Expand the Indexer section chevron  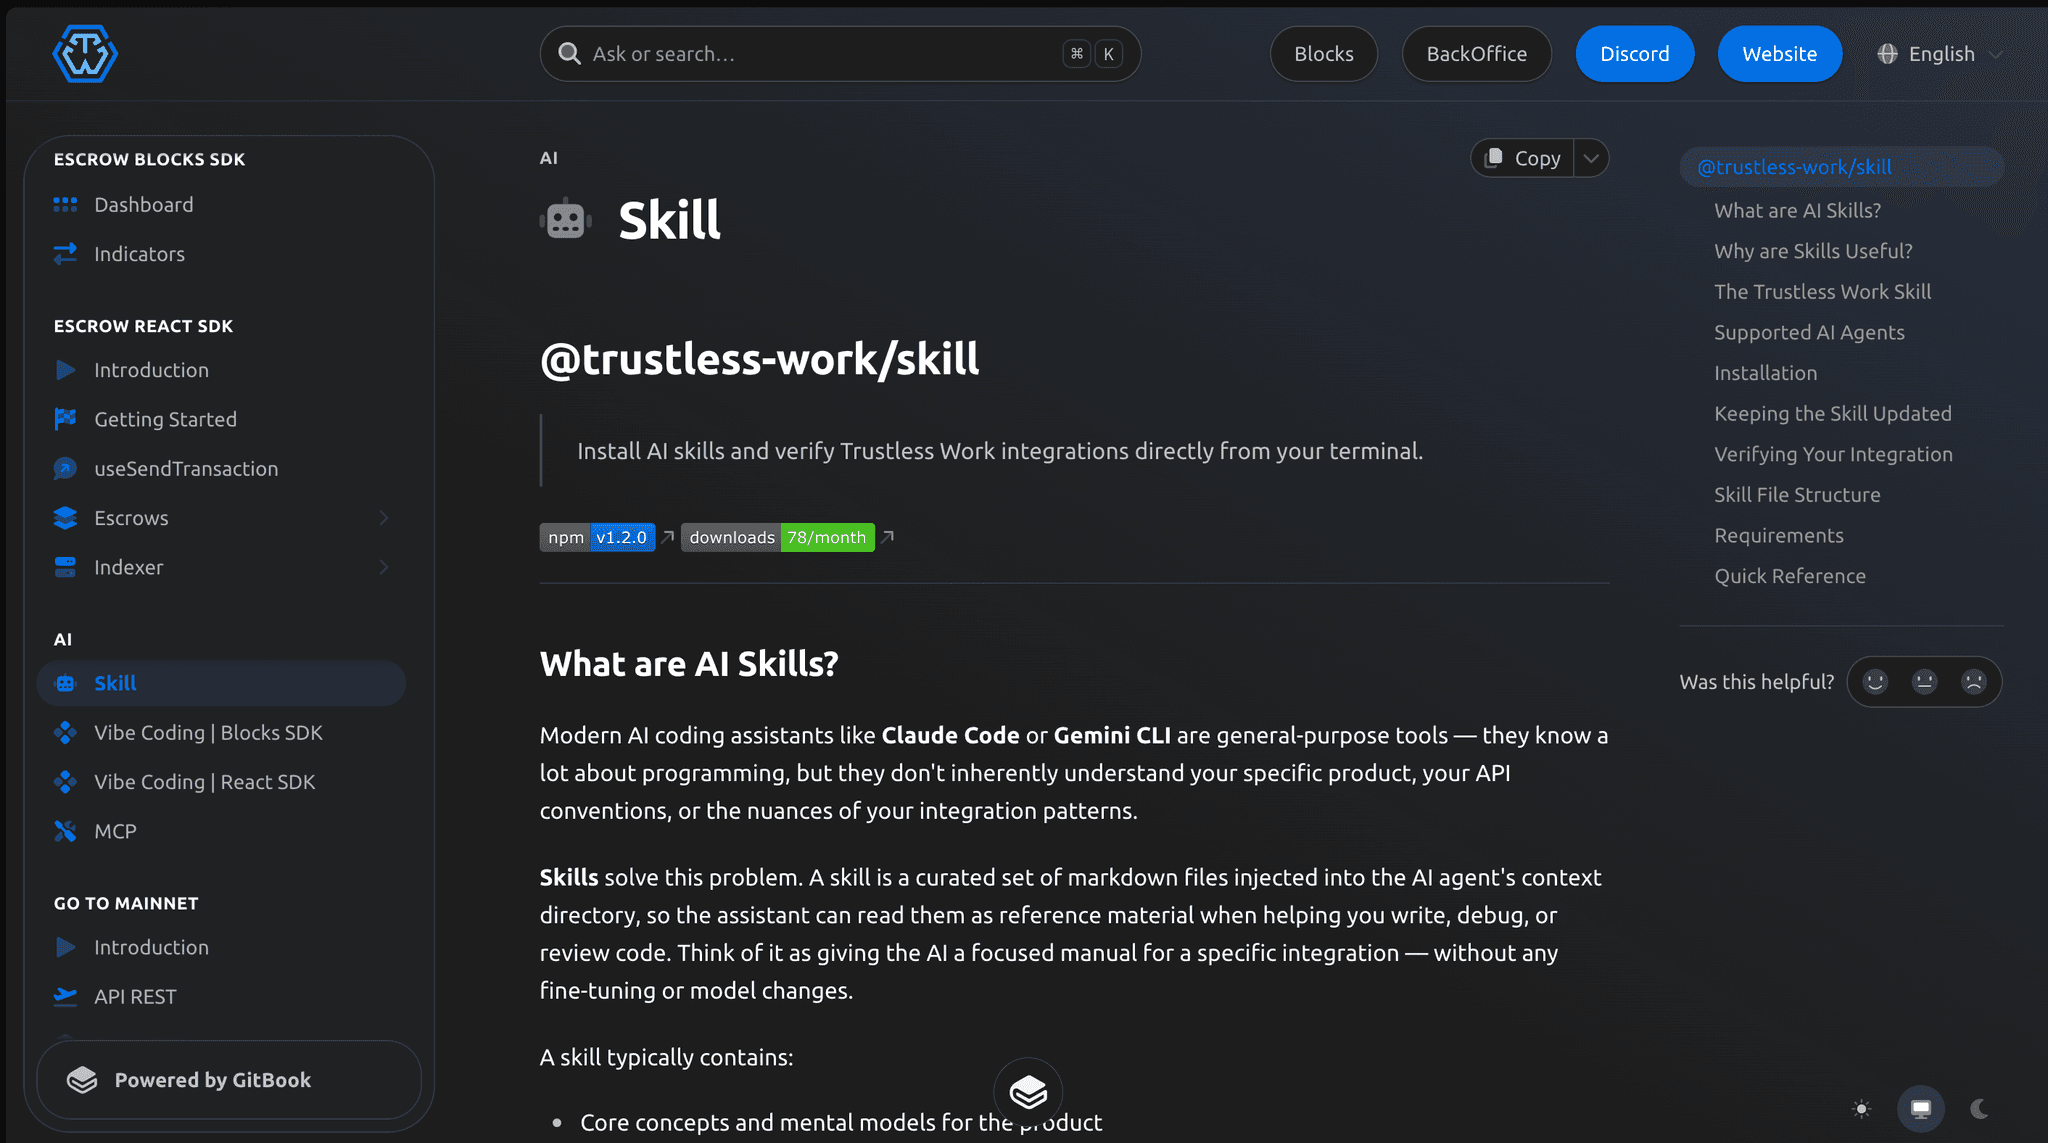384,567
